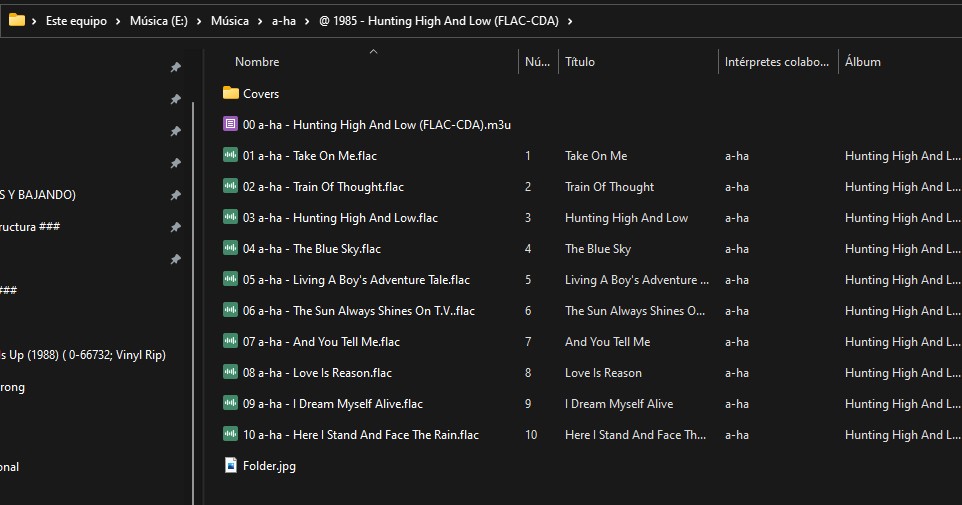The height and width of the screenshot is (505, 962).
Task: Open the Covers folder icon
Action: click(231, 93)
